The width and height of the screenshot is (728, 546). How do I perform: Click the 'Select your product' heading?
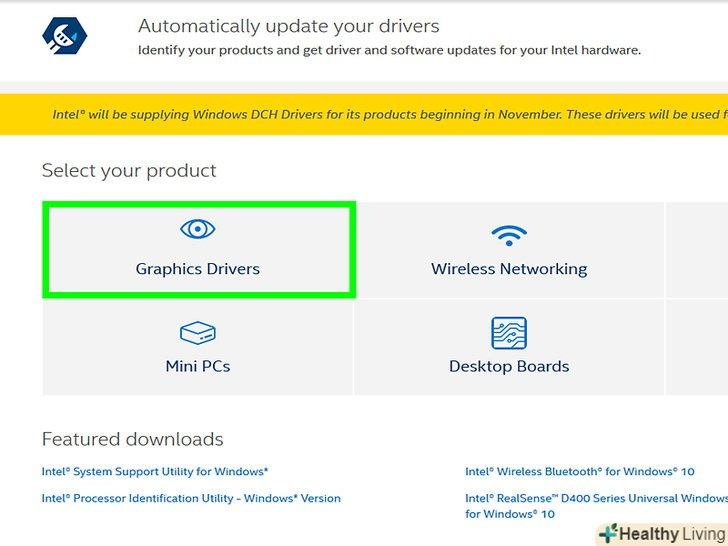pyautogui.click(x=129, y=170)
